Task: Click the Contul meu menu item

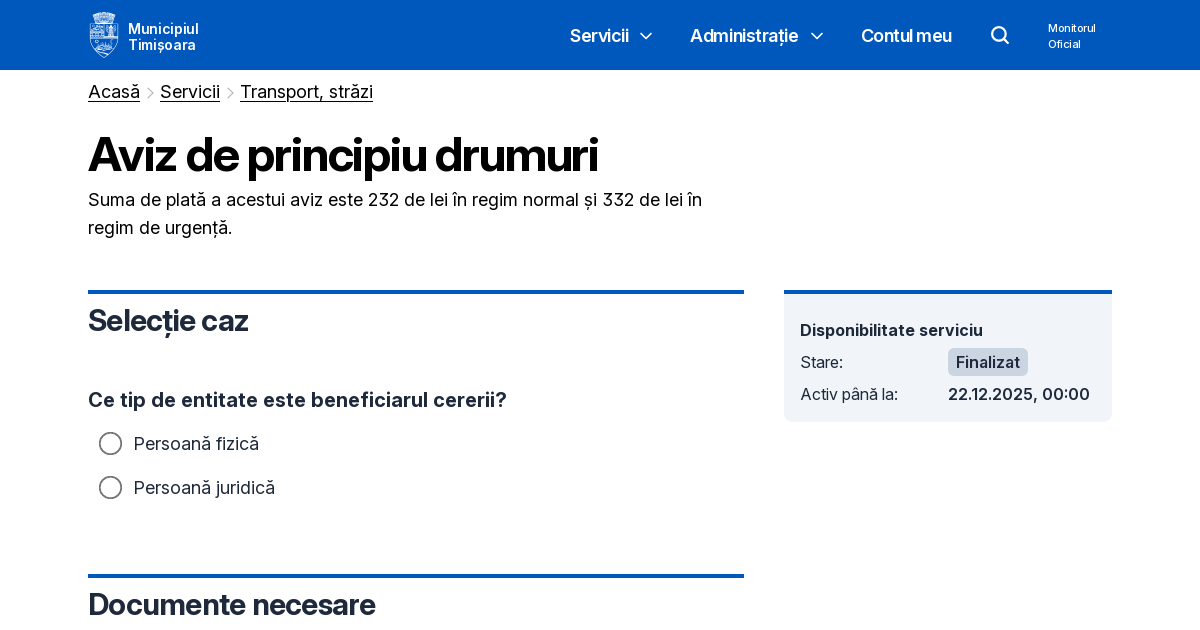Action: 906,36
